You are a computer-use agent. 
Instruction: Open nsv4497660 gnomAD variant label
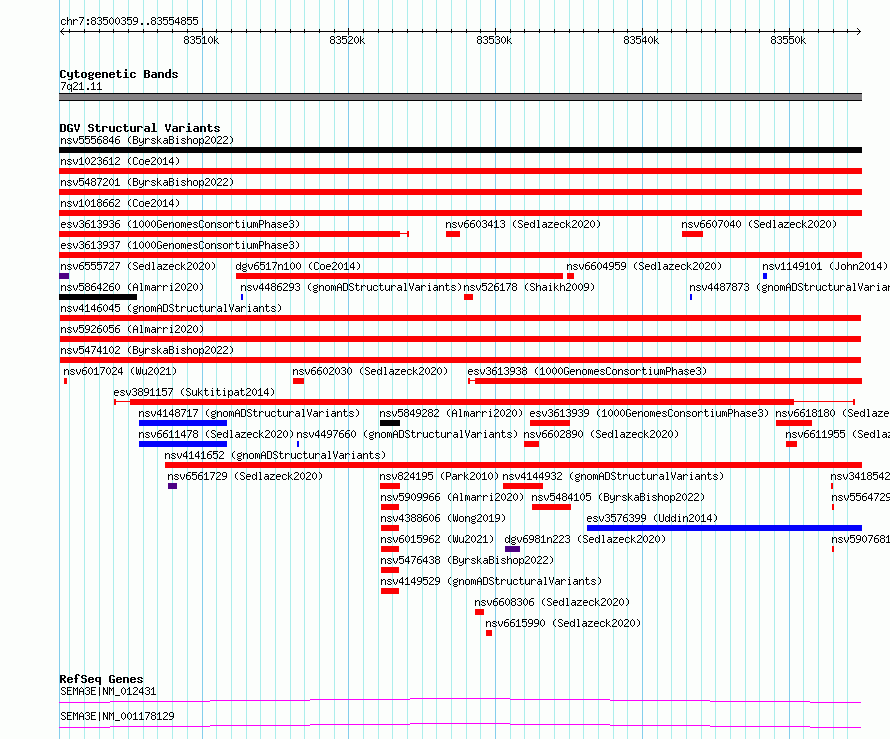(407, 434)
